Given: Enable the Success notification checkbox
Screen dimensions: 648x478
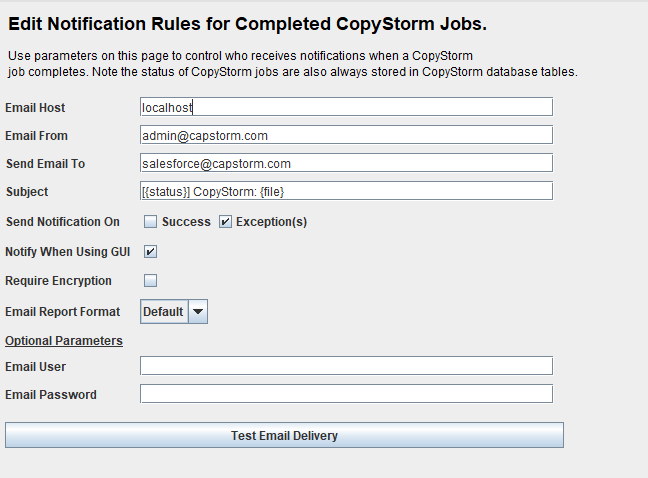Looking at the screenshot, I should pyautogui.click(x=150, y=222).
